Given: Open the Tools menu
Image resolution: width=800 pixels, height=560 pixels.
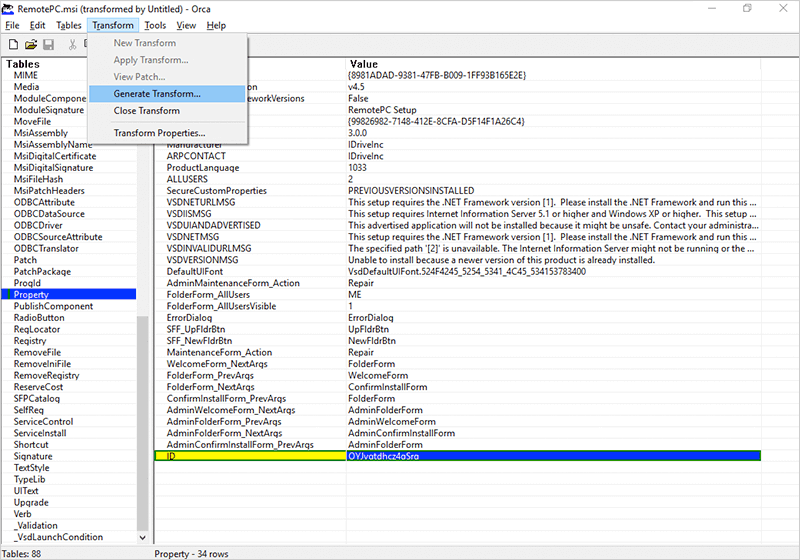Looking at the screenshot, I should coord(155,25).
